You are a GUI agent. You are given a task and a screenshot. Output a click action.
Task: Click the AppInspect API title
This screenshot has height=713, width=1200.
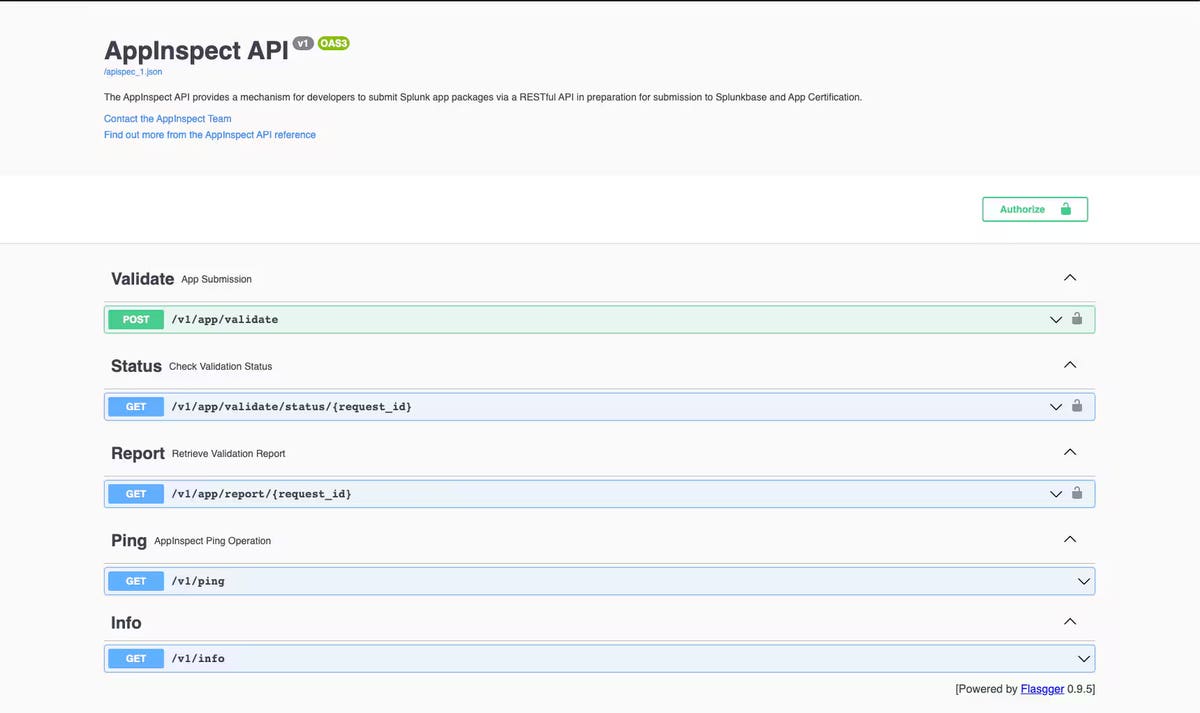point(196,50)
